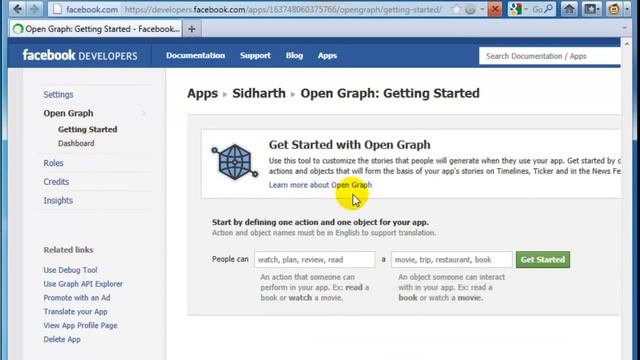Open the Documentation menu
640x360 pixels.
click(x=196, y=56)
